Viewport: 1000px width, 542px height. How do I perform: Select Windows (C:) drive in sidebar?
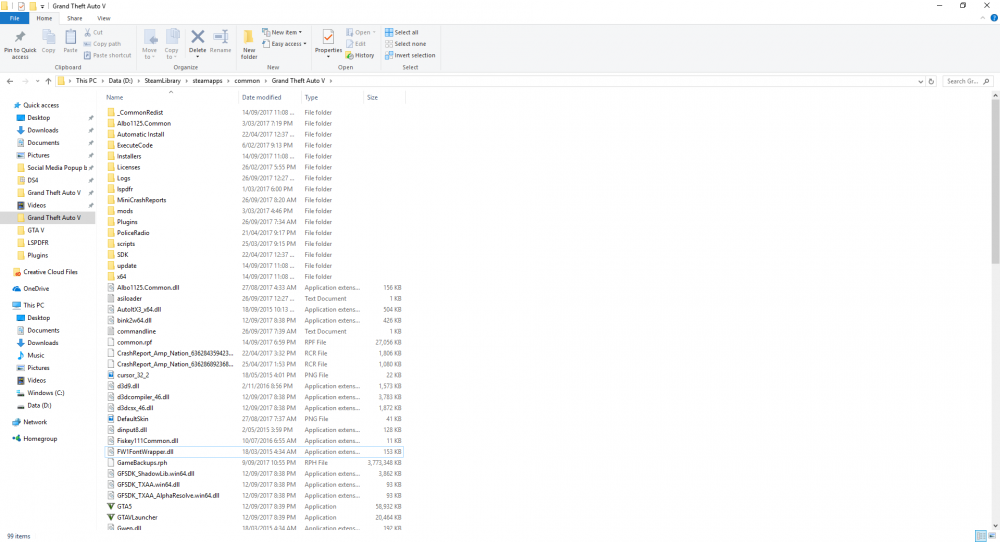coord(45,393)
